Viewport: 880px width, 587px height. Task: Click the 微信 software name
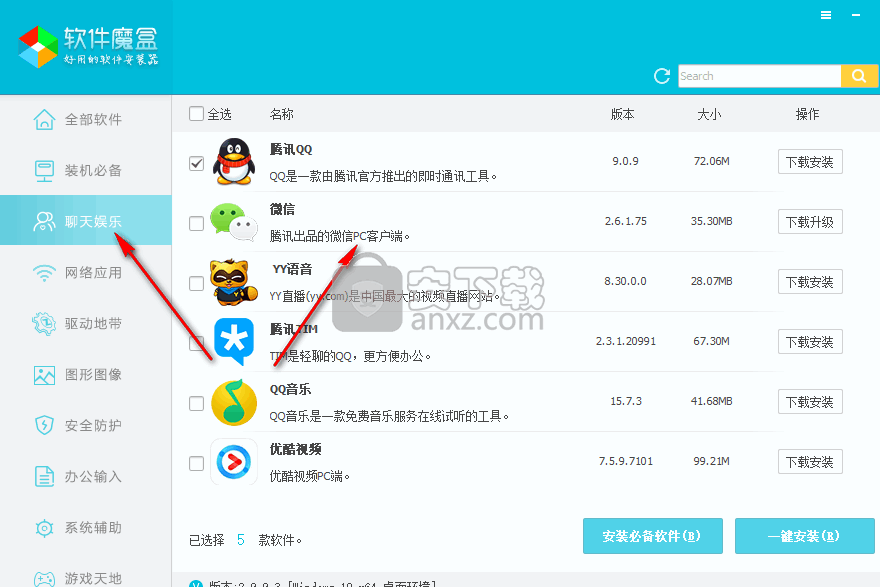tap(282, 209)
